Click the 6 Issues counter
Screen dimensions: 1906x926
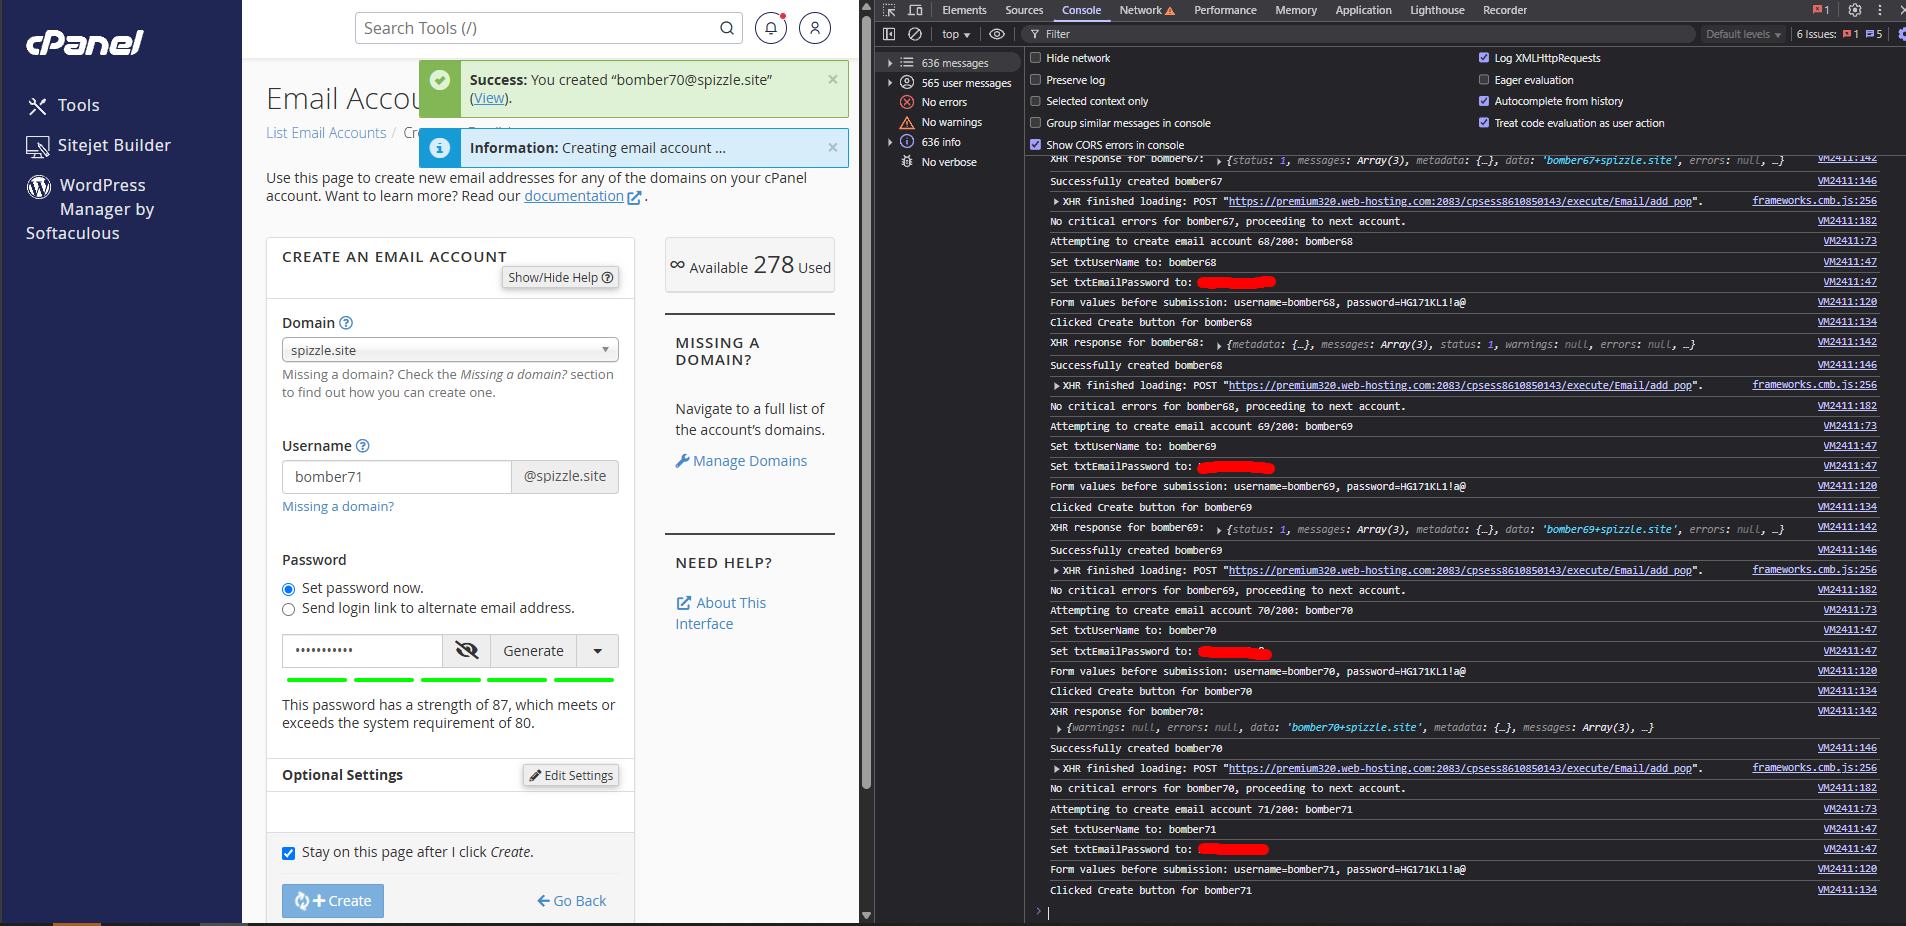pos(1840,34)
